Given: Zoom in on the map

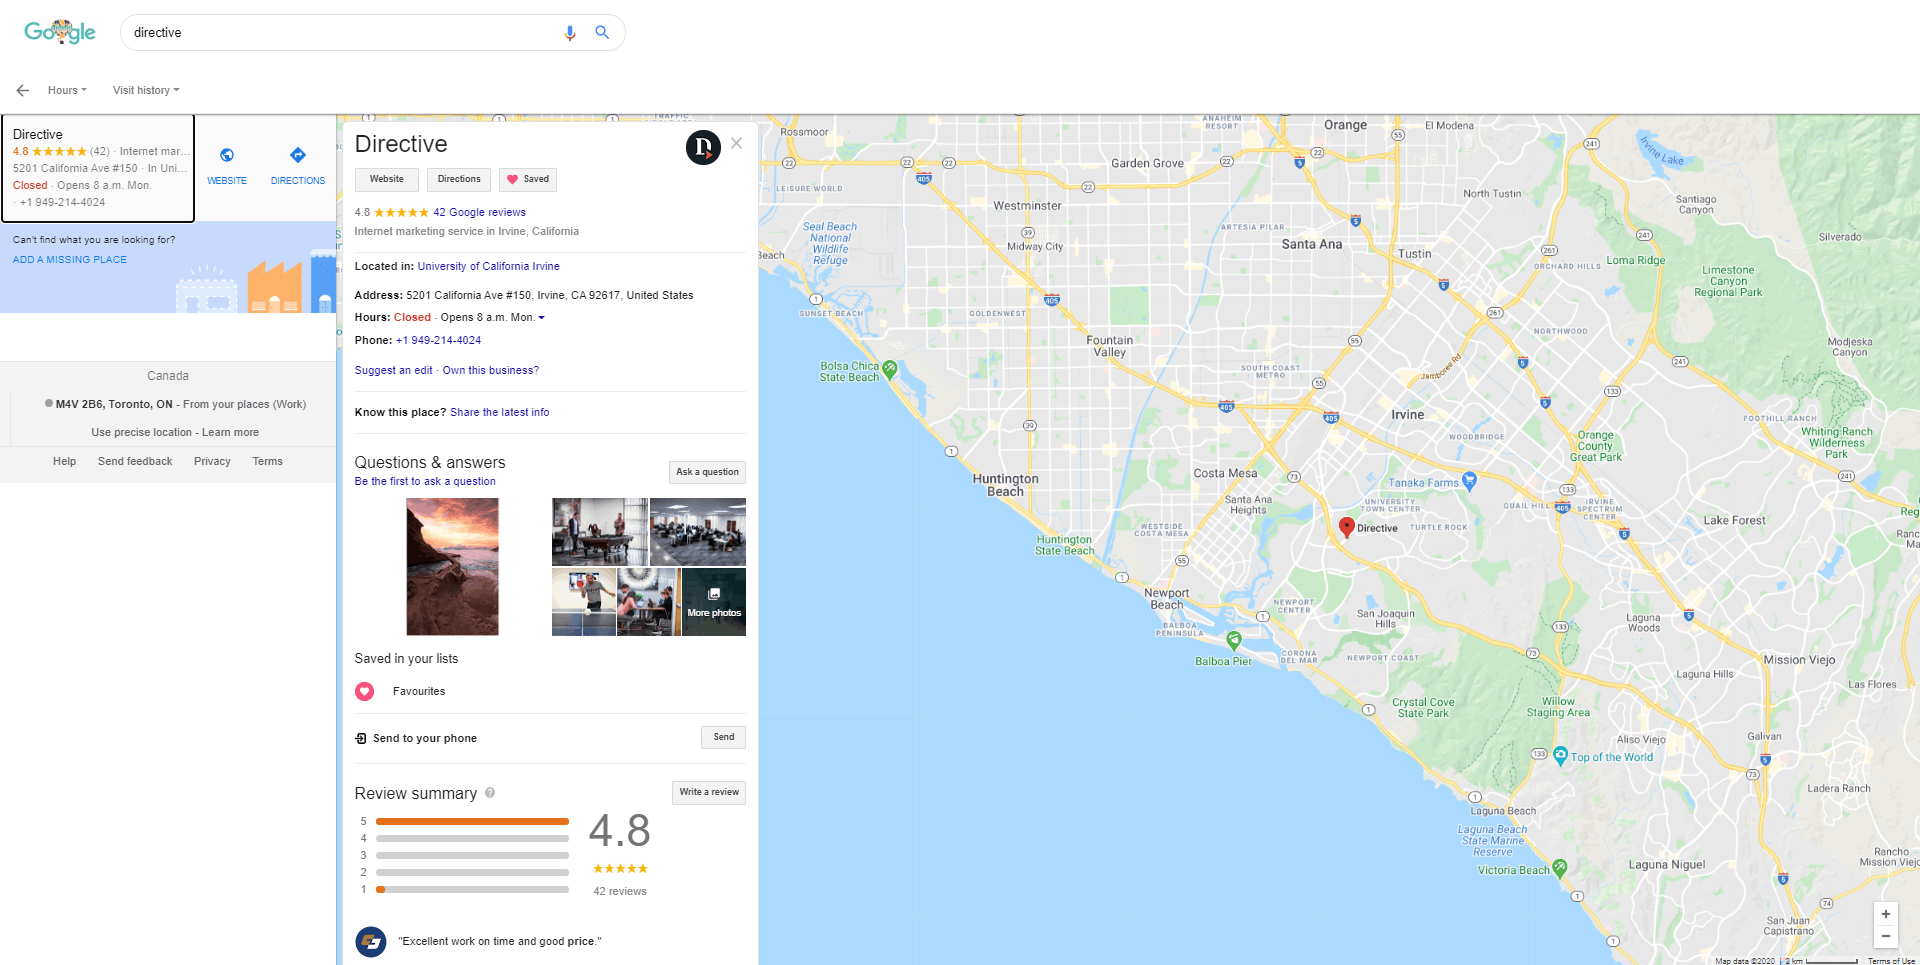Looking at the screenshot, I should pos(1885,914).
